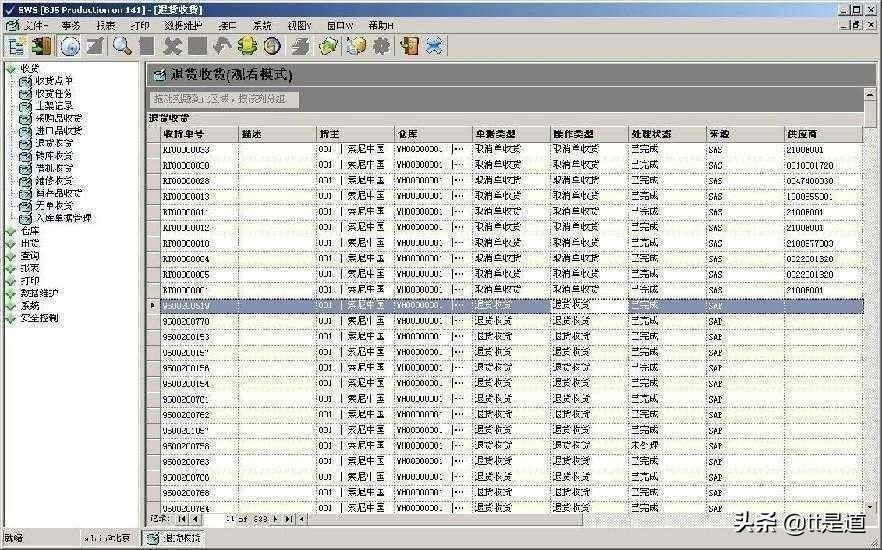Open the 帮助H menu
The image size is (882, 550).
click(x=381, y=25)
